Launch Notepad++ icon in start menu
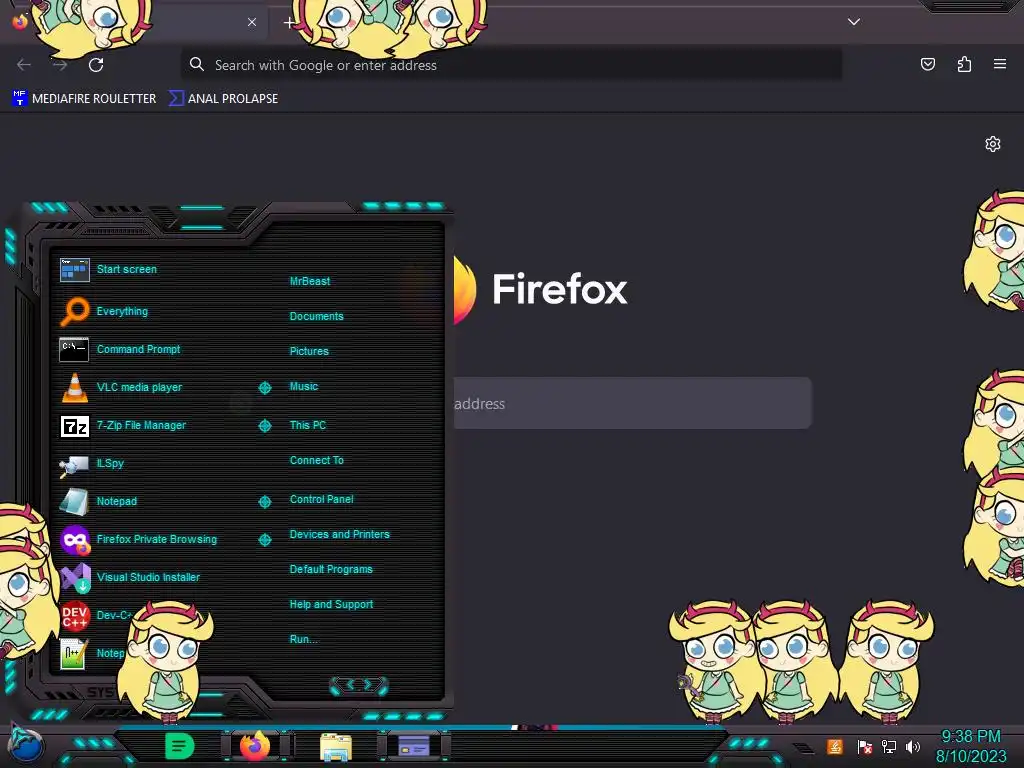The image size is (1024, 768). point(73,653)
